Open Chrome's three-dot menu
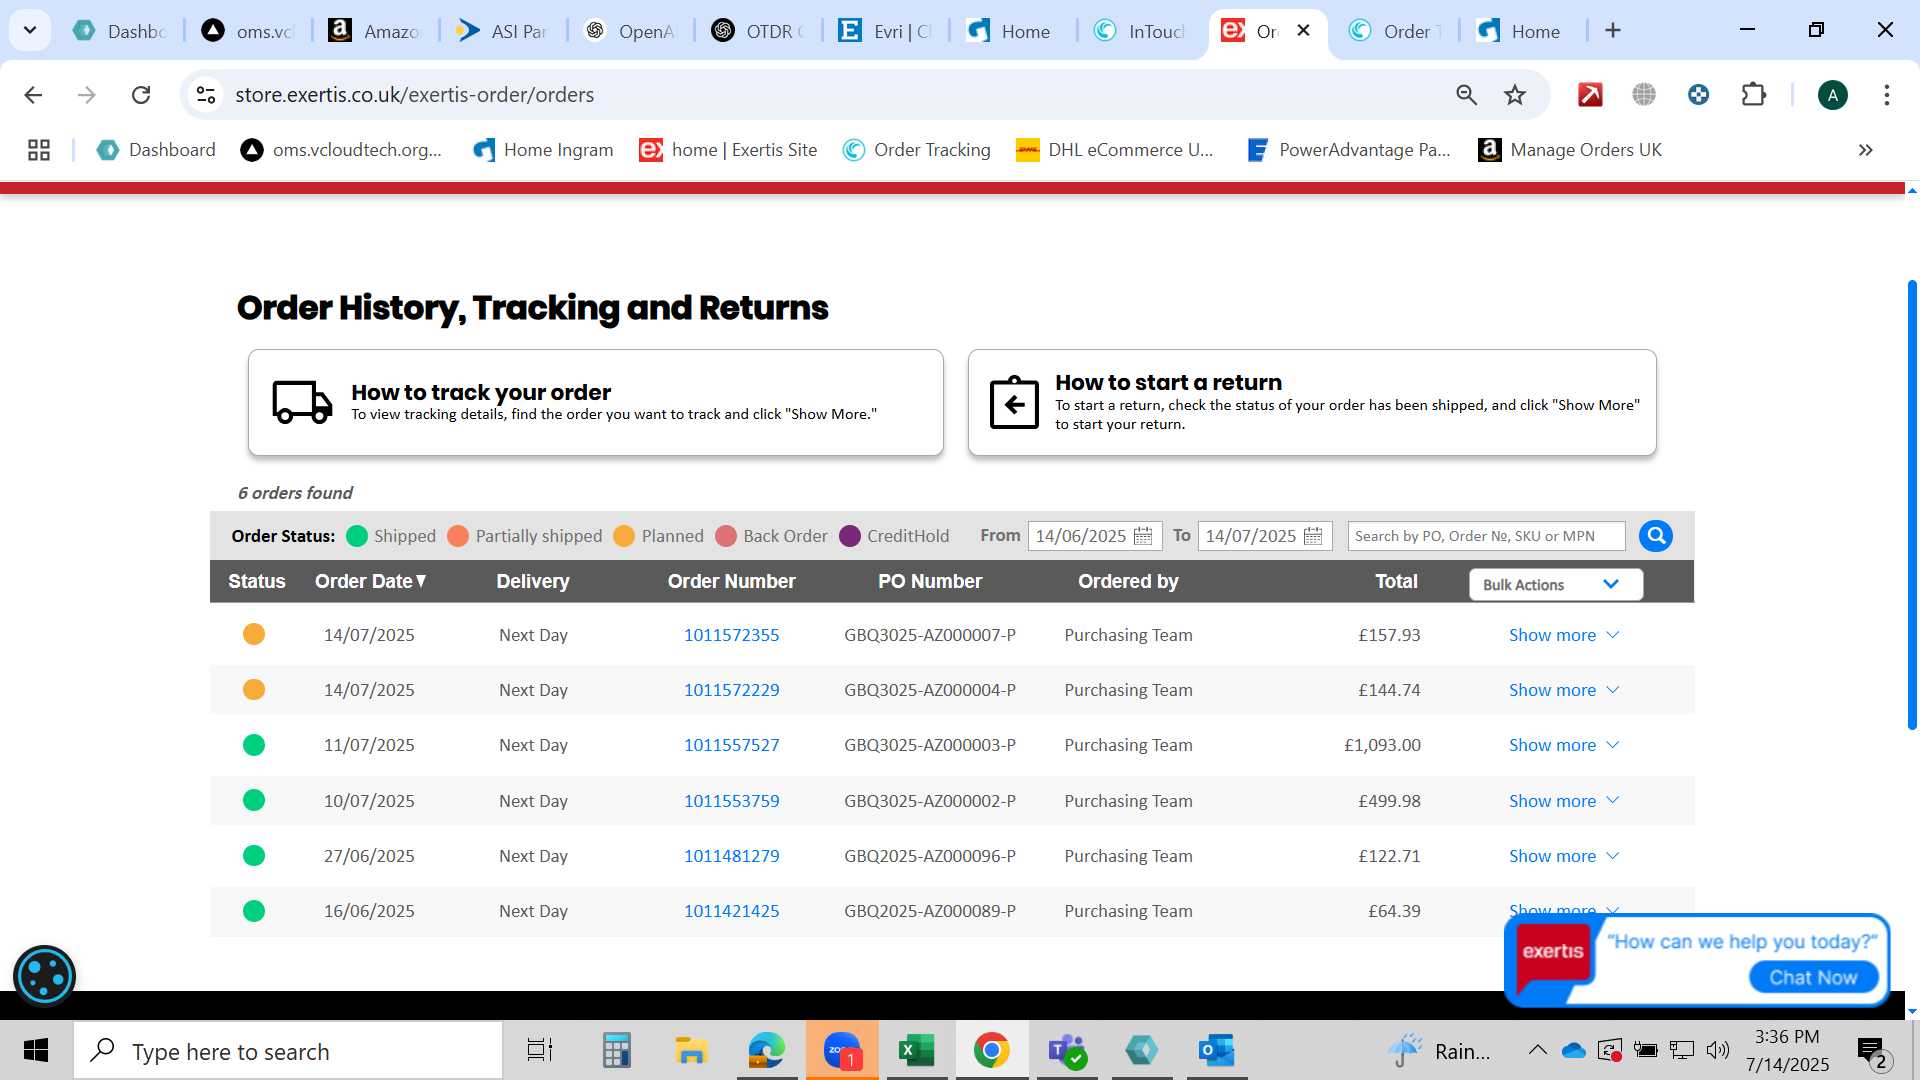1920x1080 pixels. coord(1886,95)
